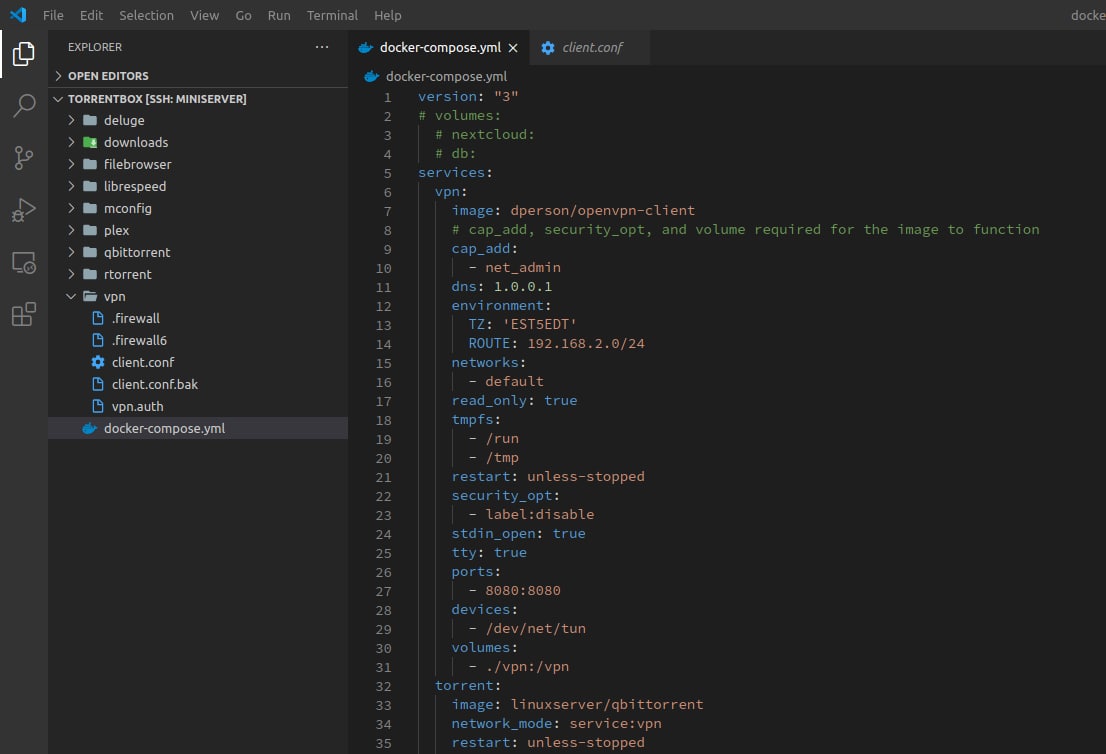
Task: Expand the plex folder chevron
Action: tap(71, 230)
